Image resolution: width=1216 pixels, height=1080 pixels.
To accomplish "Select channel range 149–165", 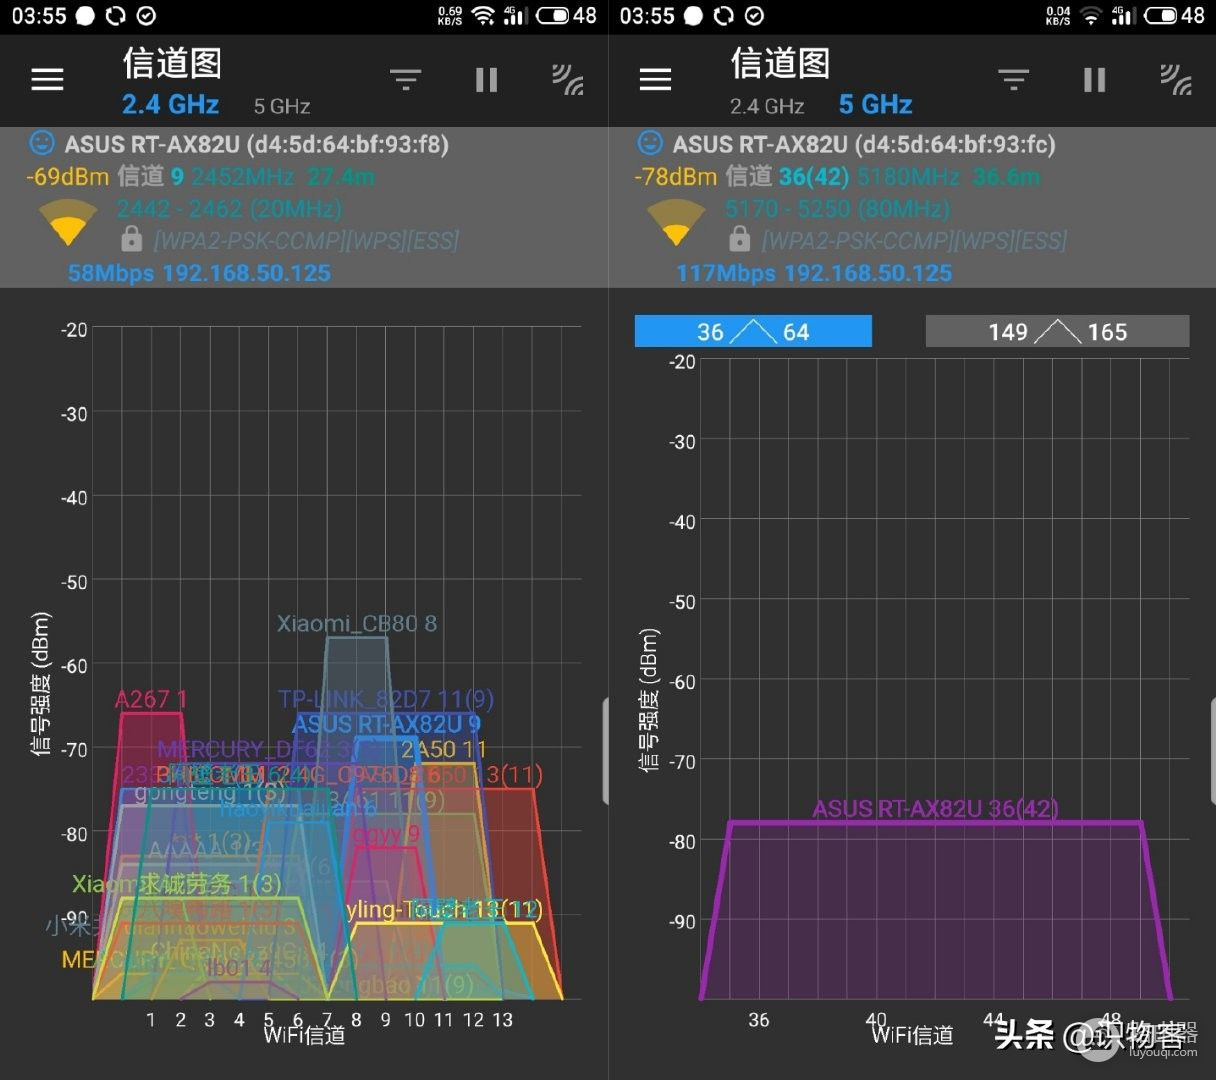I will pyautogui.click(x=1057, y=331).
